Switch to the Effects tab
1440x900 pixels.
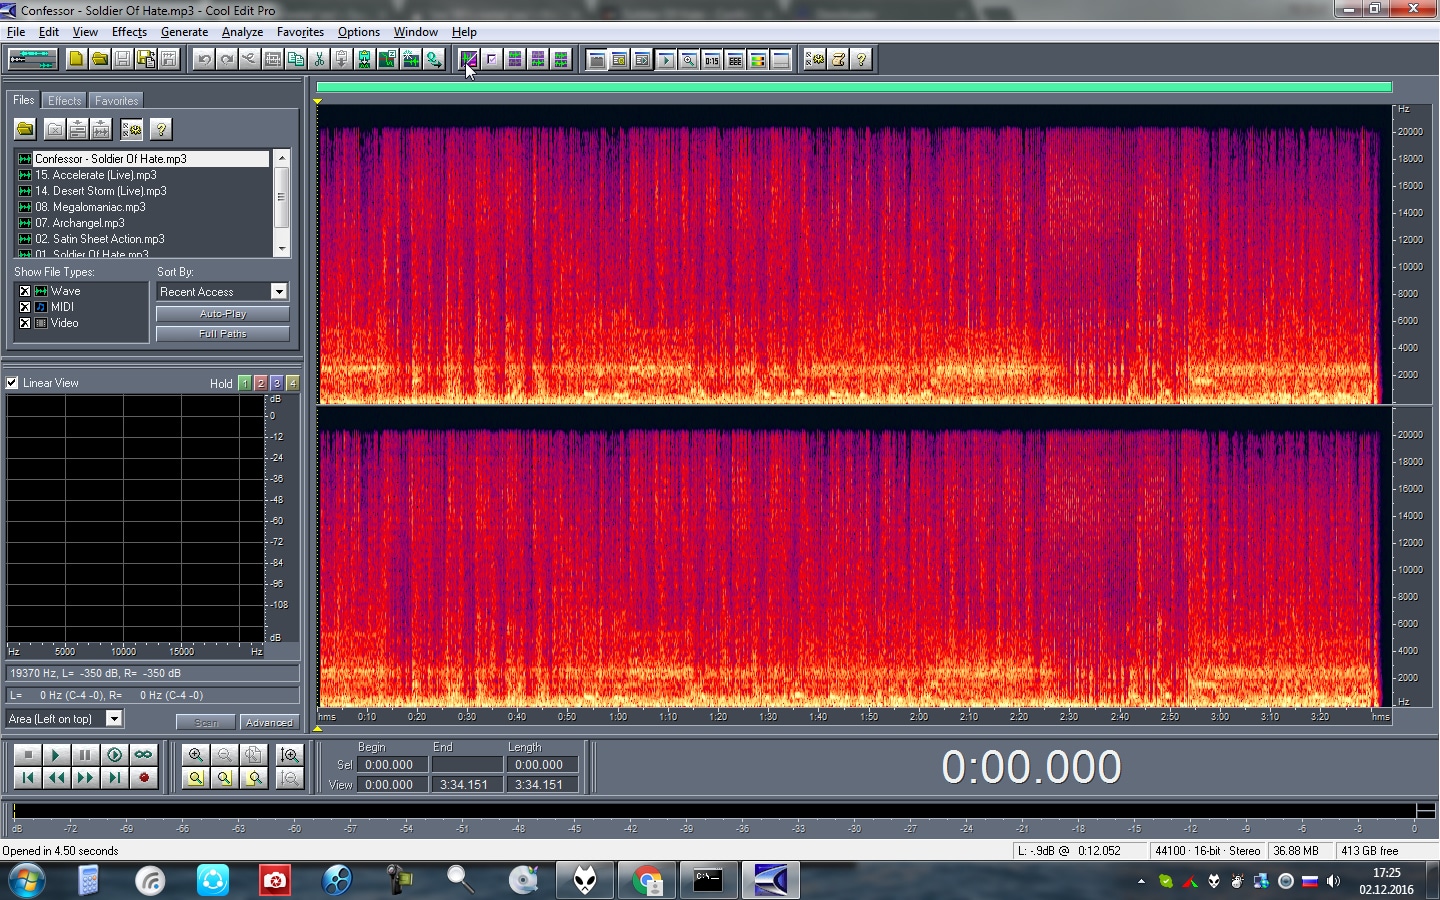click(x=65, y=101)
